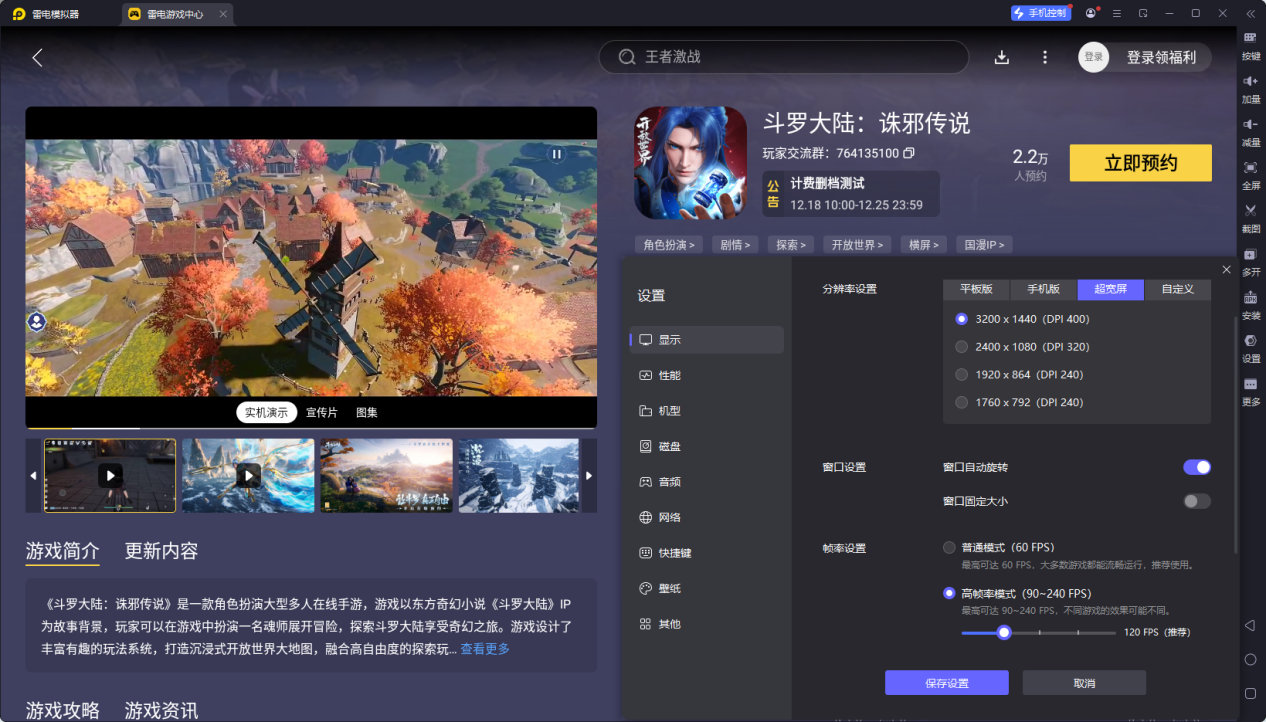Open the key mapping (按键) icon
Screen dimensions: 1266x722
click(1250, 38)
